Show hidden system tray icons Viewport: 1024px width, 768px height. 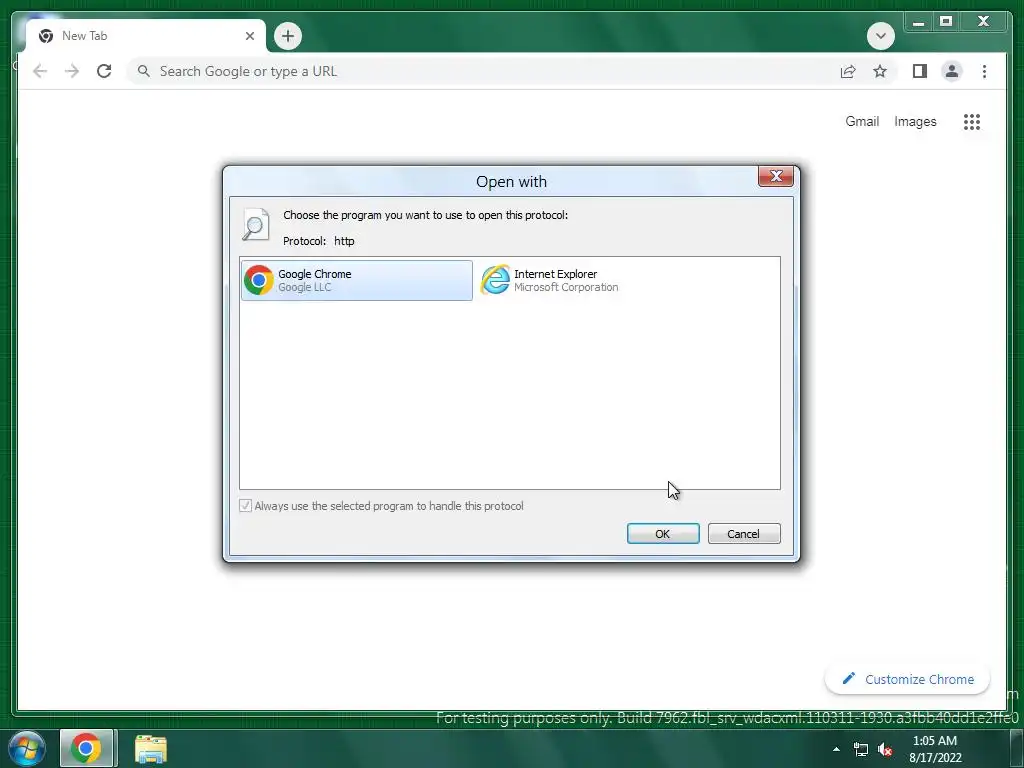click(x=837, y=749)
